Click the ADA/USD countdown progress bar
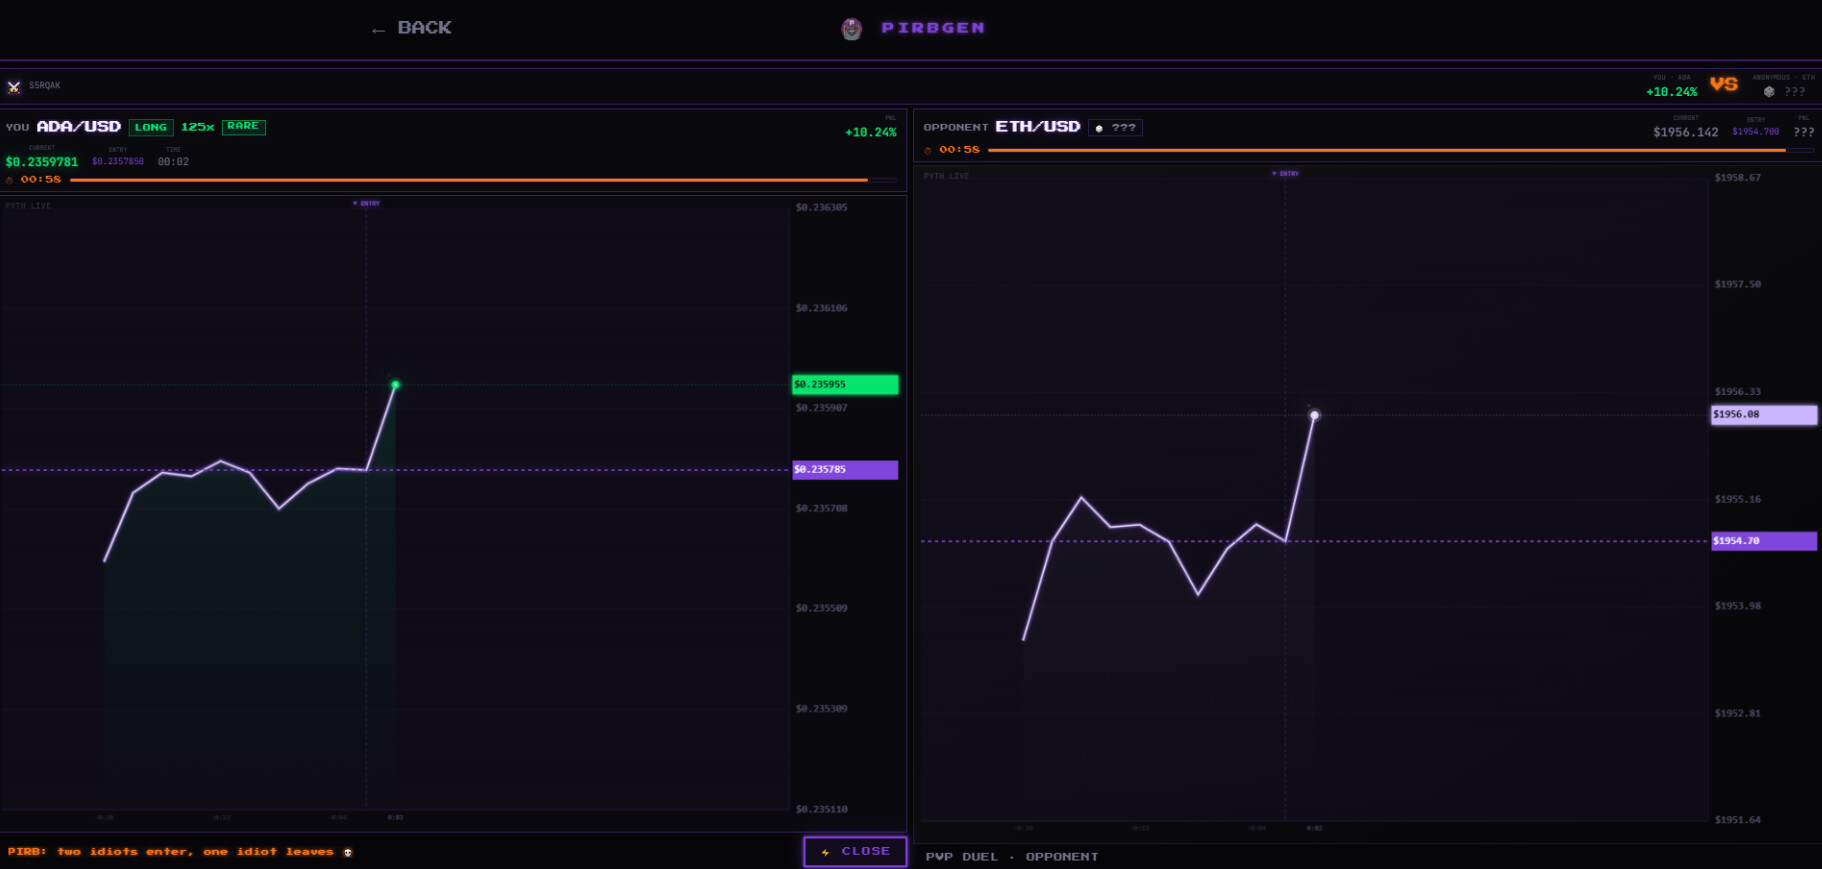The image size is (1822, 869). (470, 180)
